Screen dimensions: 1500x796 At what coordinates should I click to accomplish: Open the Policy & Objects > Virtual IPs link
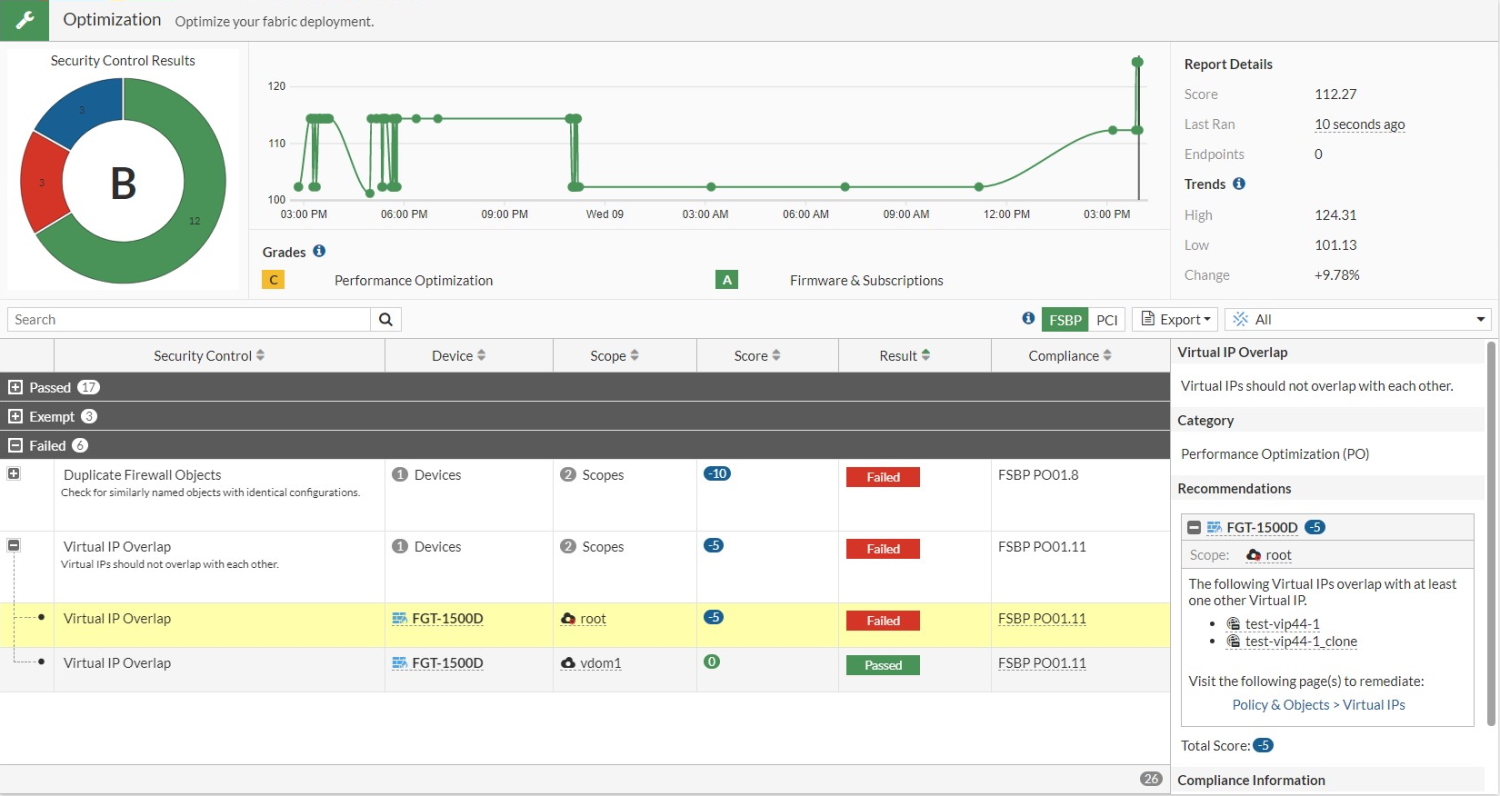click(1318, 705)
